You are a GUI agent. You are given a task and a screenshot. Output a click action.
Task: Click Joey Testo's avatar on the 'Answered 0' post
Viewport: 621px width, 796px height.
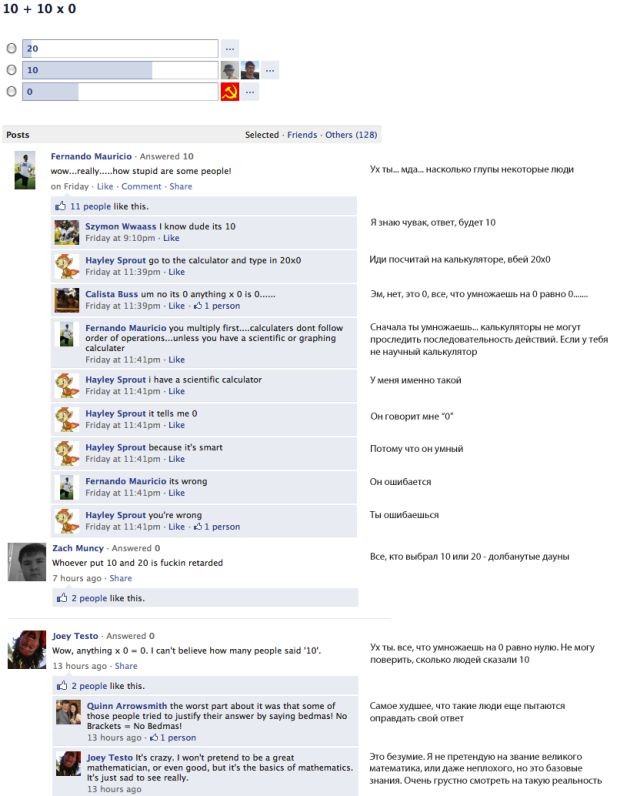pyautogui.click(x=27, y=649)
